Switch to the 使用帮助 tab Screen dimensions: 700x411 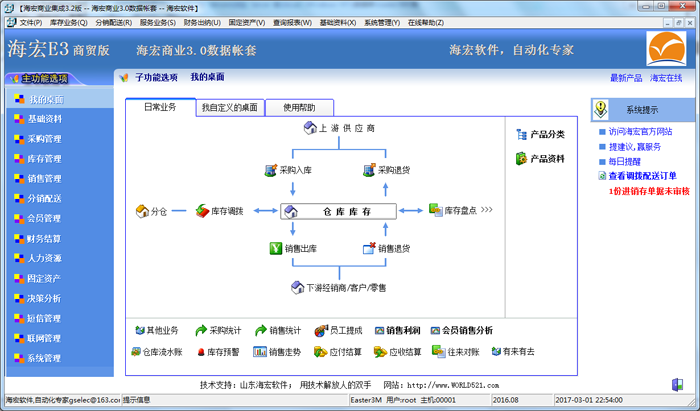click(299, 108)
